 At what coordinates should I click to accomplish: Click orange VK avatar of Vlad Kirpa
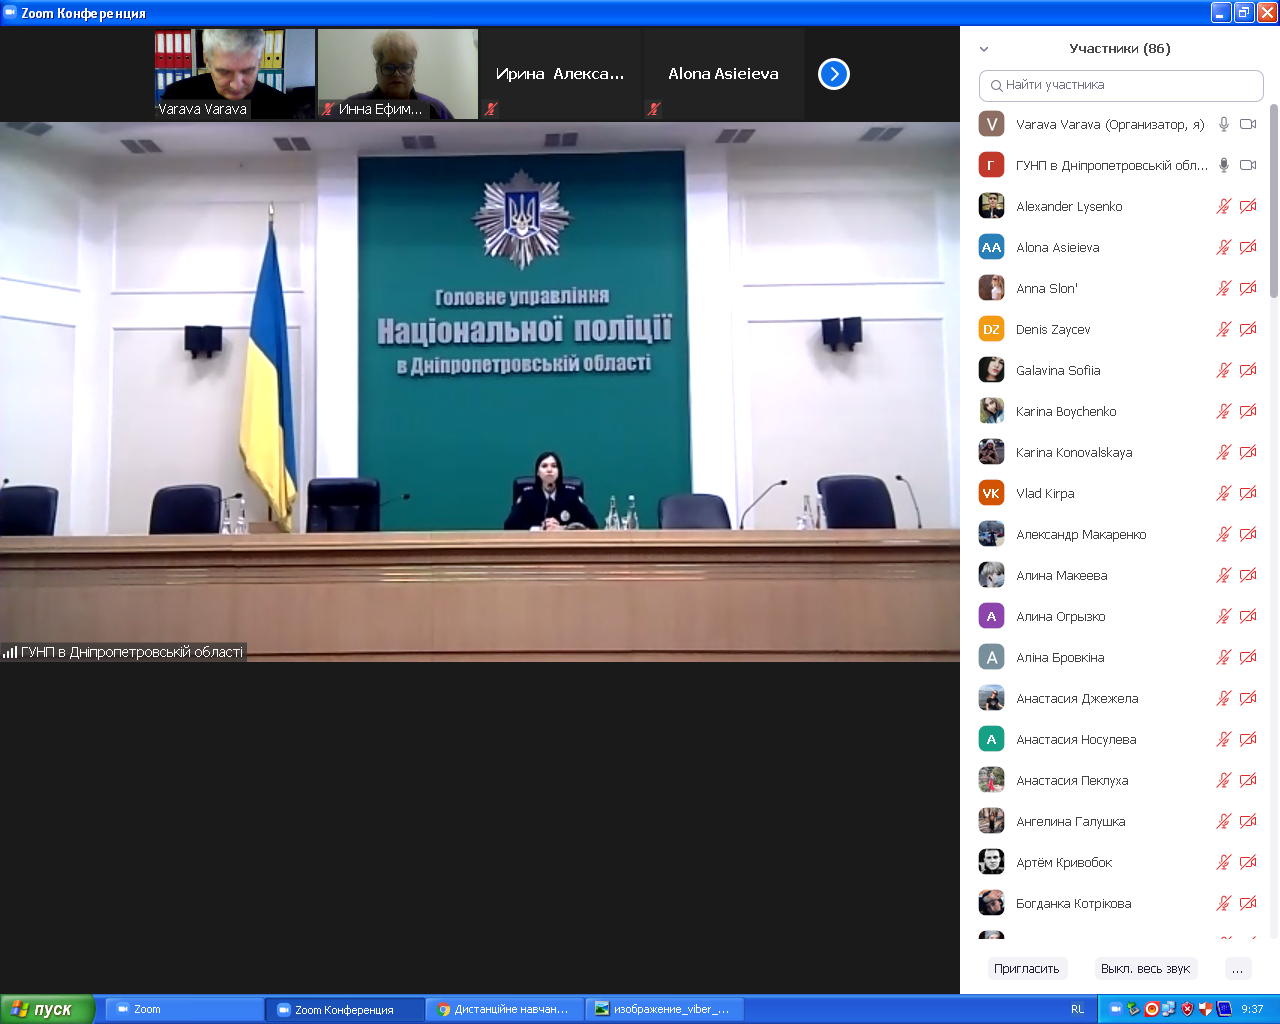pyautogui.click(x=991, y=493)
